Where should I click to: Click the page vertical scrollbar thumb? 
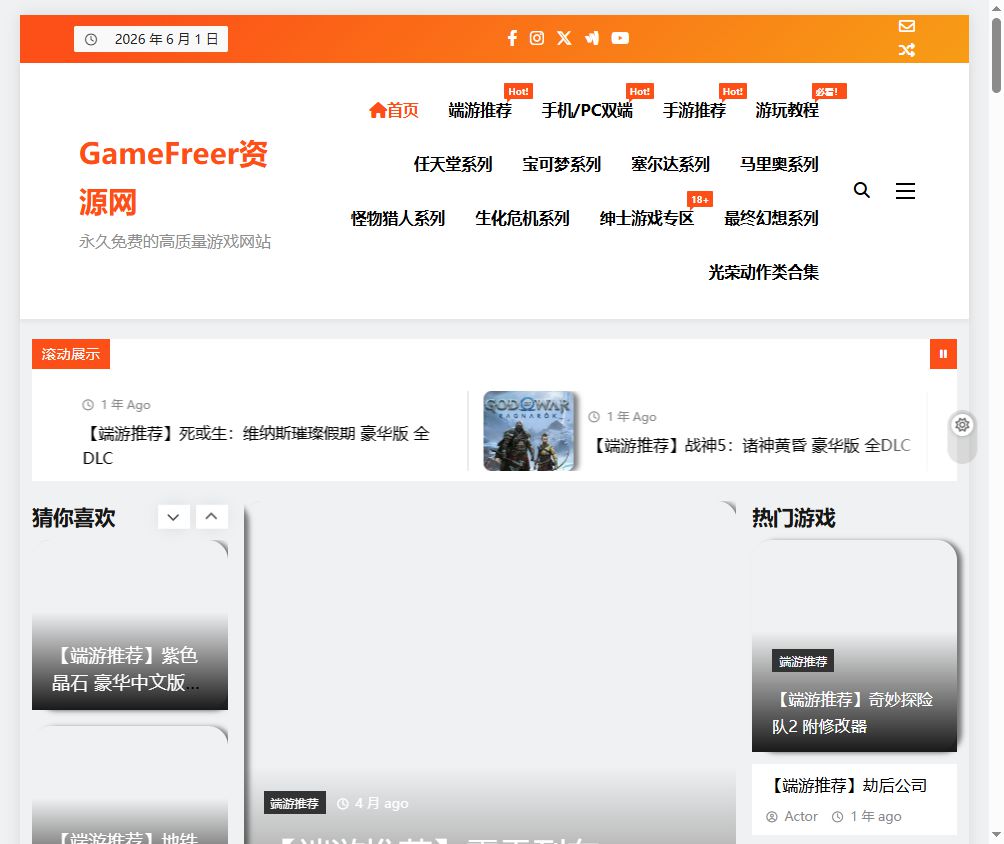[996, 56]
